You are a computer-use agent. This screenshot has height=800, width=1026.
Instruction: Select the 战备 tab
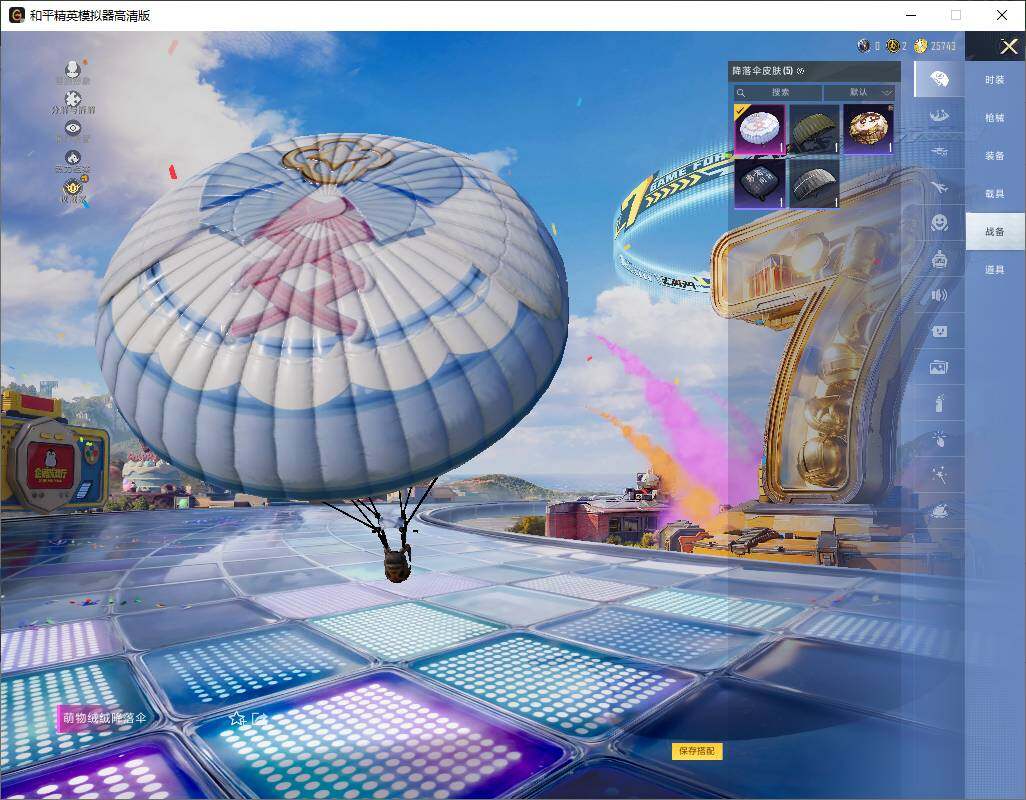point(995,232)
